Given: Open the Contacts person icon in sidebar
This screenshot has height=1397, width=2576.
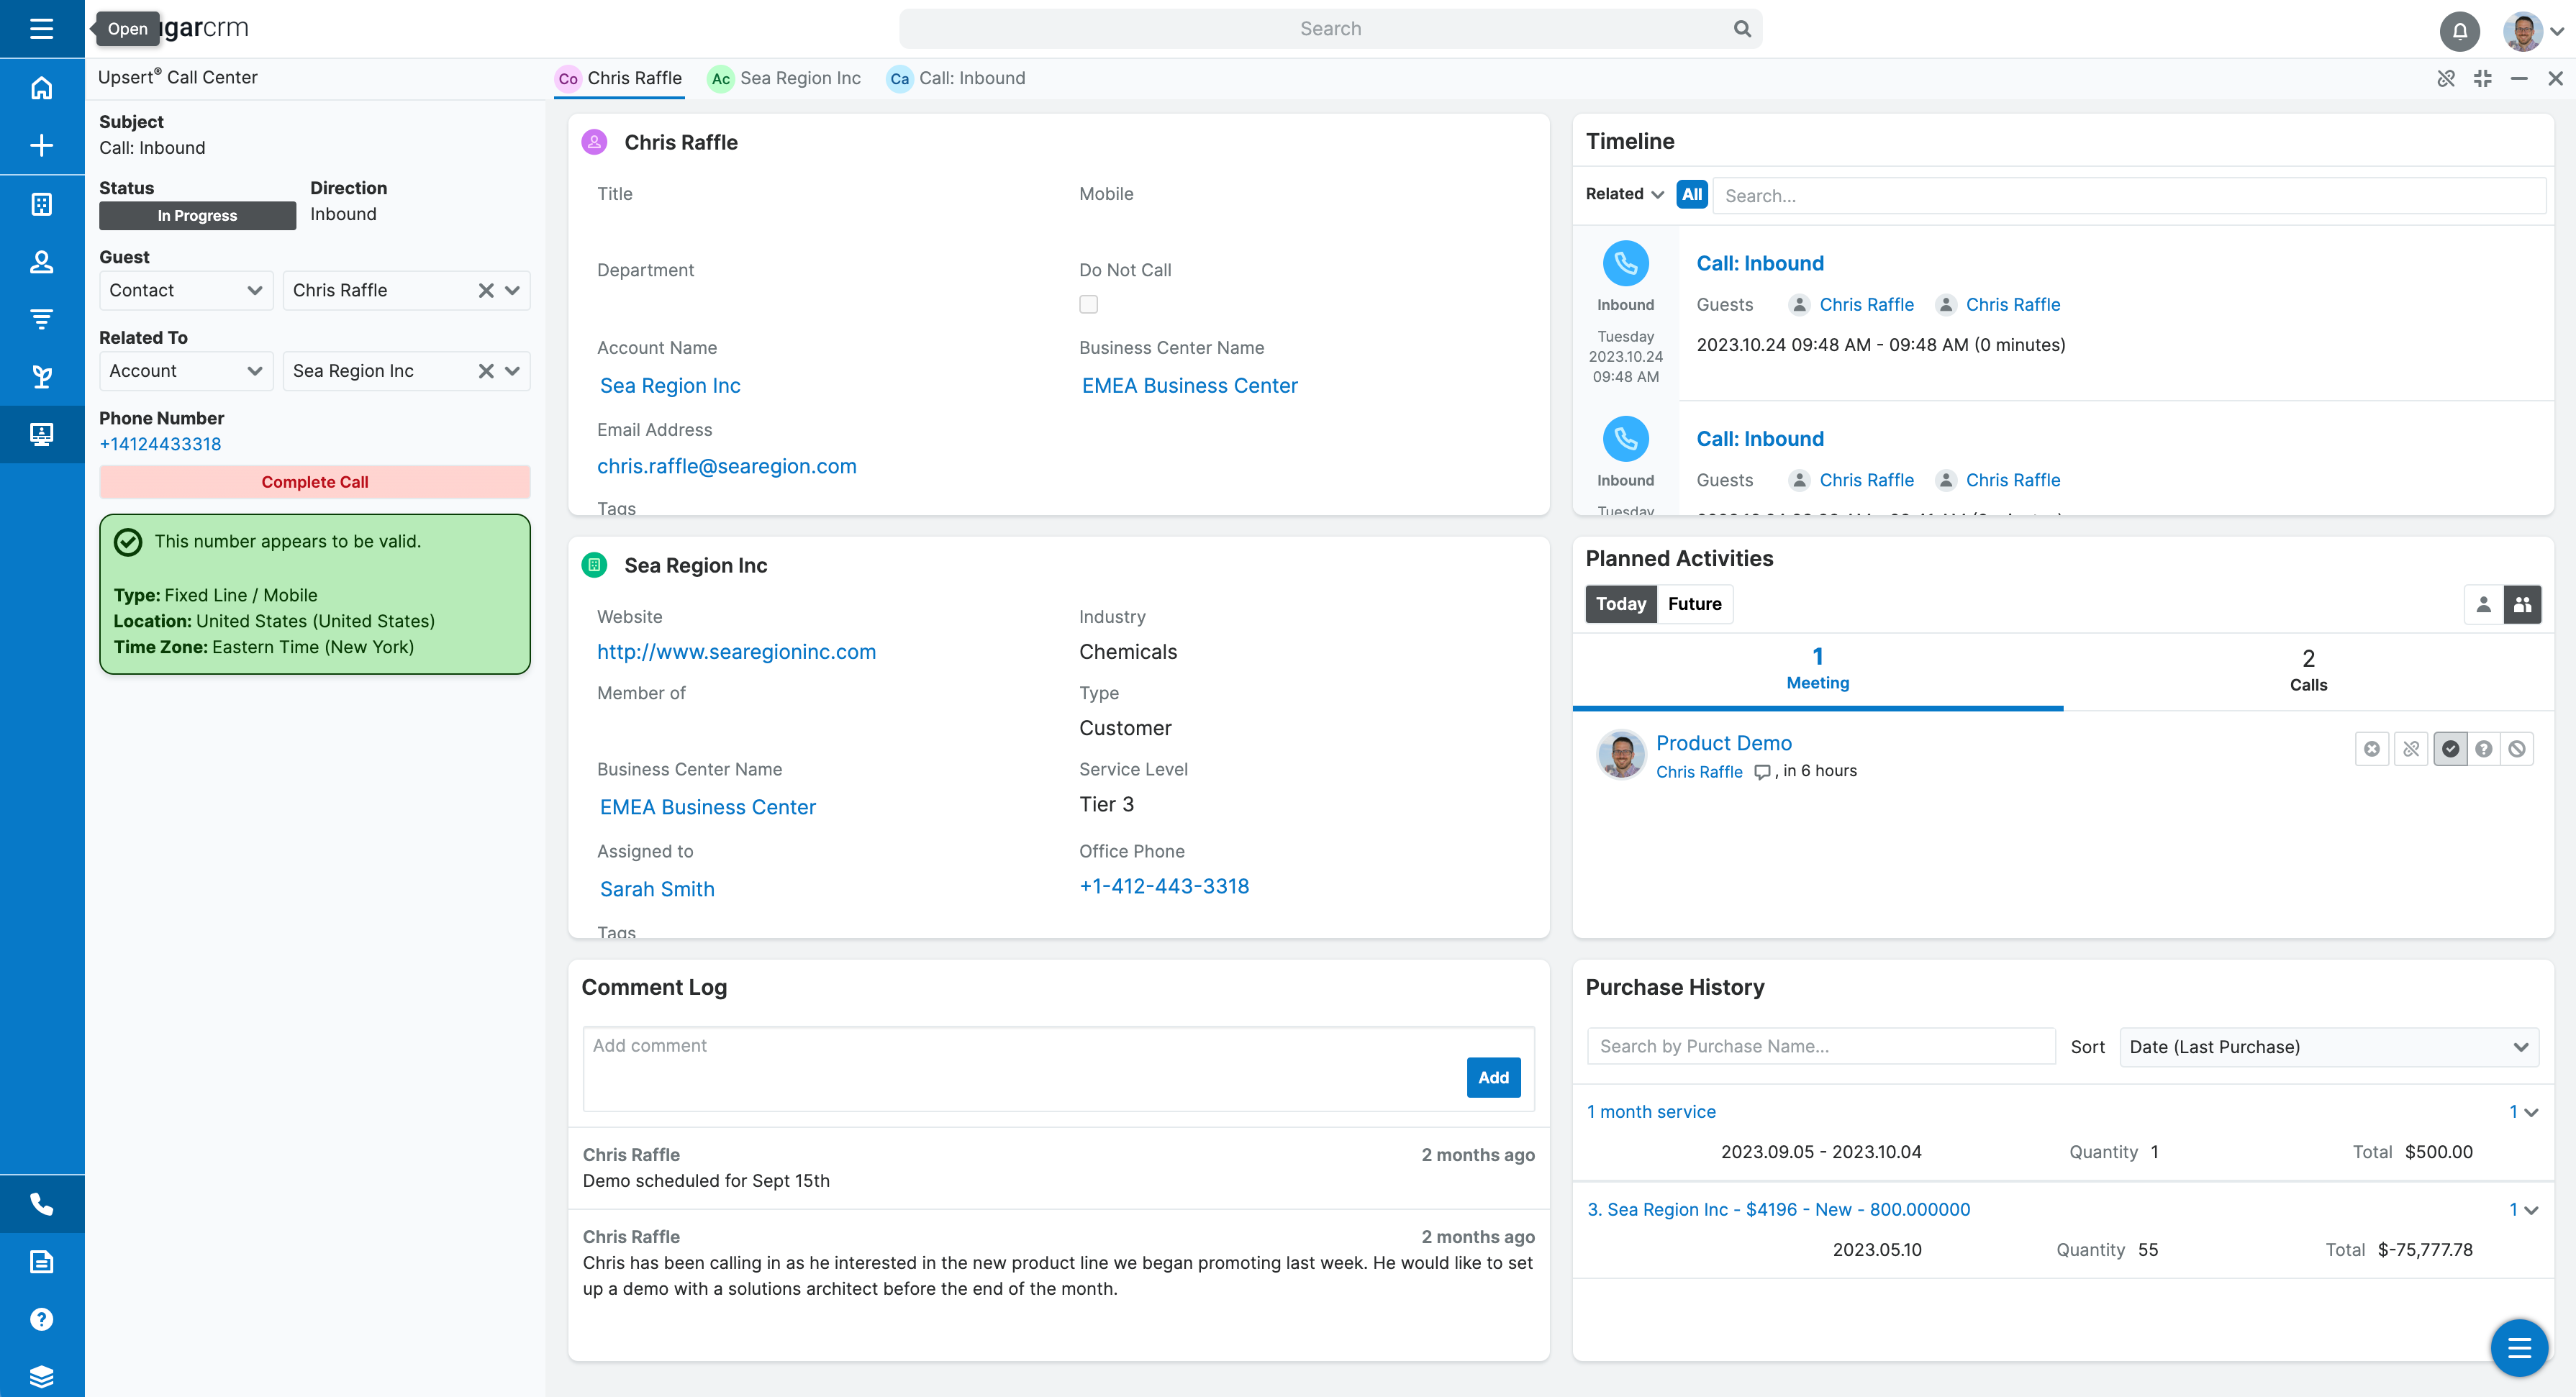Looking at the screenshot, I should click(41, 262).
